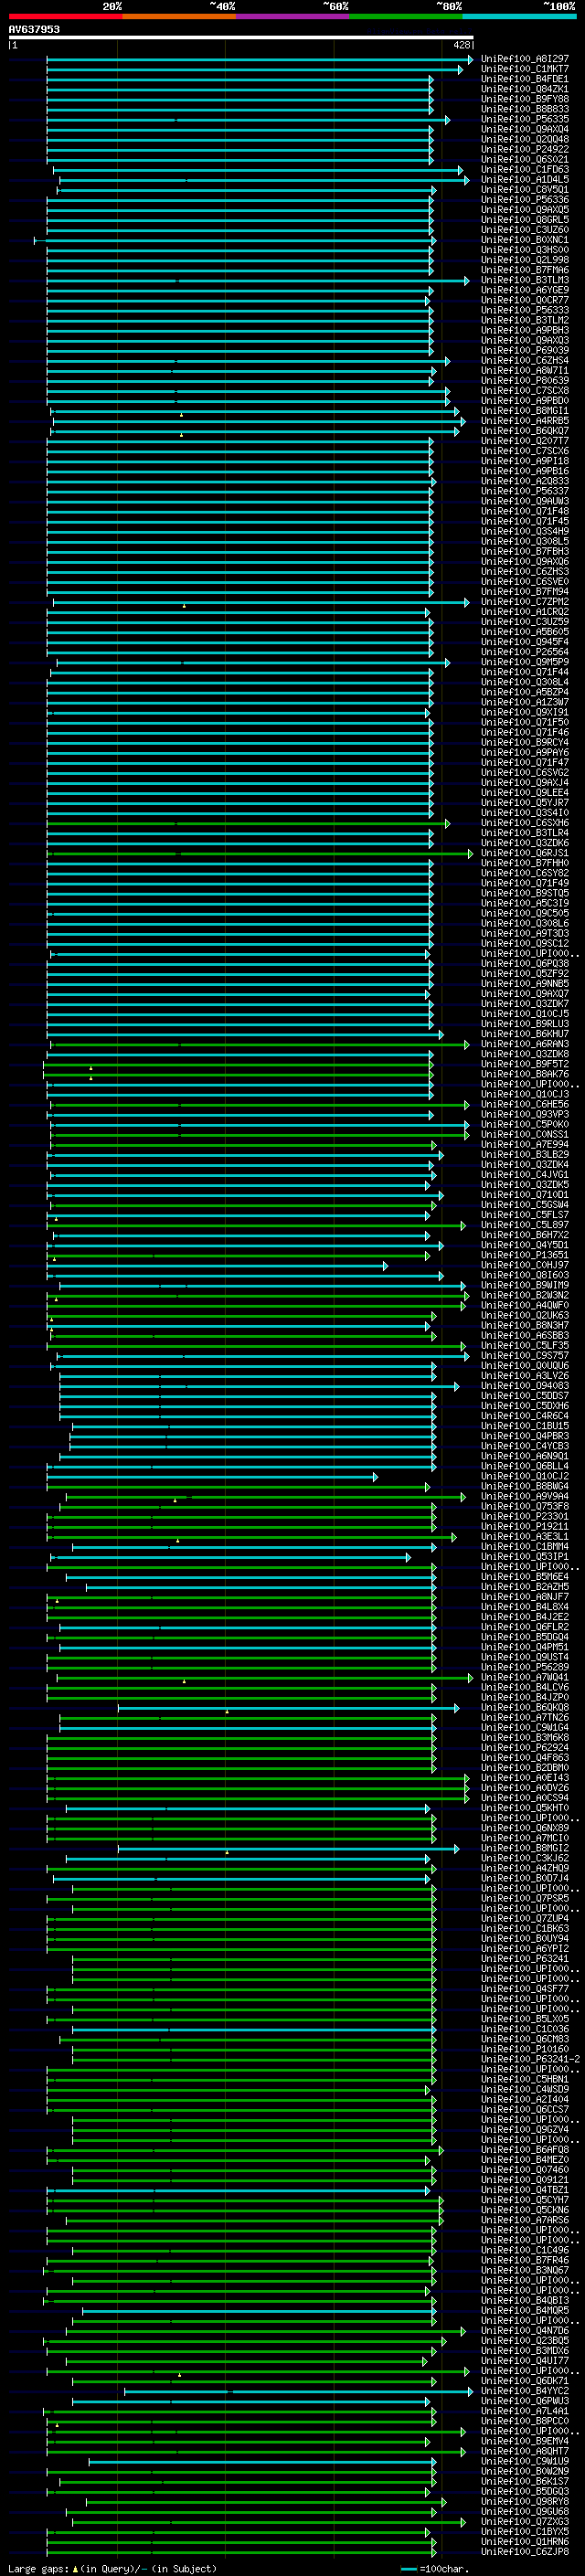This screenshot has width=585, height=2576.
Task: Open hit UniRef100_C1FD63
Action: 524,169
